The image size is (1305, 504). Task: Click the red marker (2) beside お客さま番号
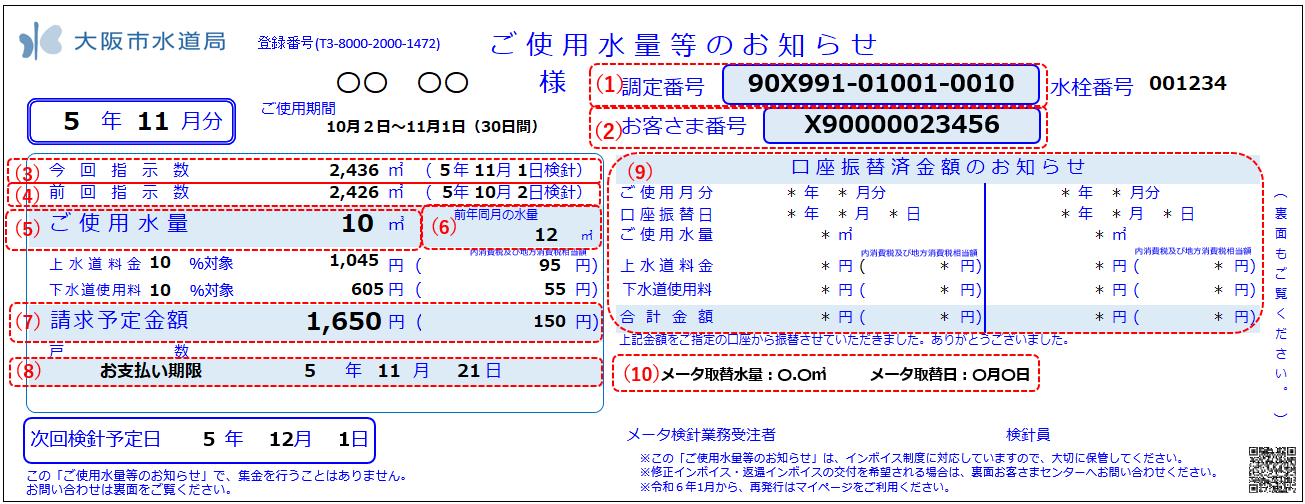609,127
